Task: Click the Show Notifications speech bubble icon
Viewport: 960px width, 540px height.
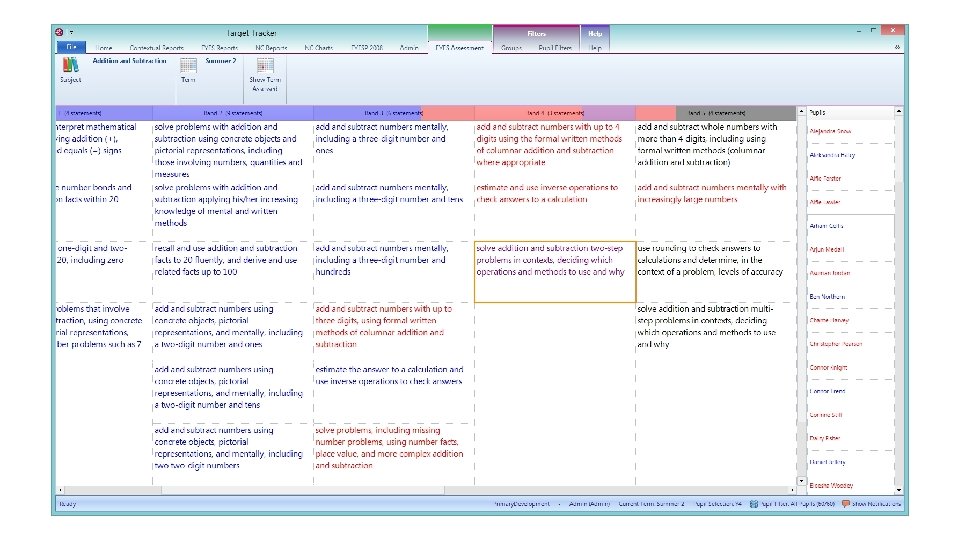Action: coord(846,504)
